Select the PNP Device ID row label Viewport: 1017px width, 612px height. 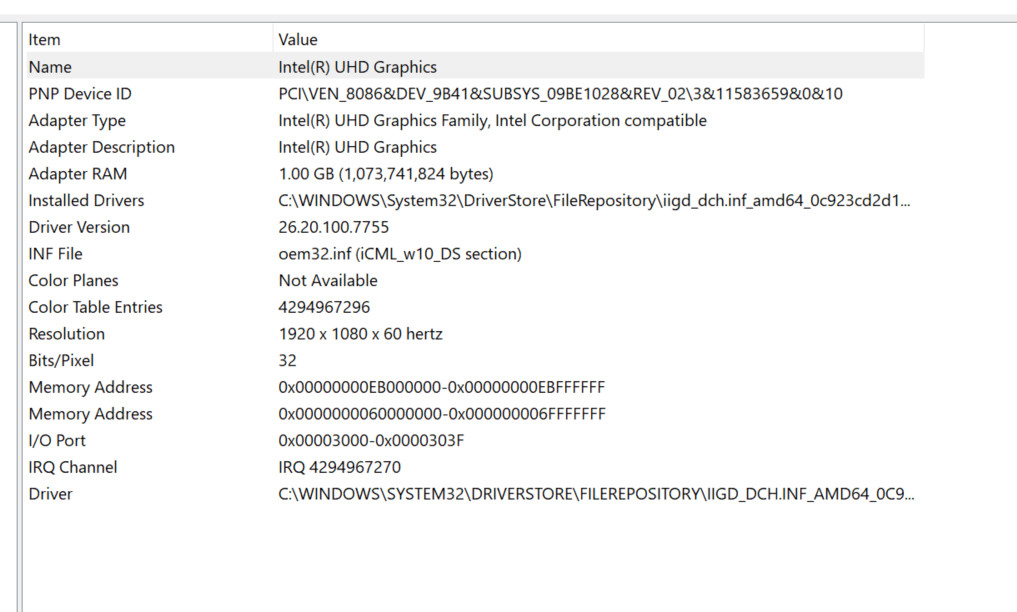pyautogui.click(x=80, y=93)
